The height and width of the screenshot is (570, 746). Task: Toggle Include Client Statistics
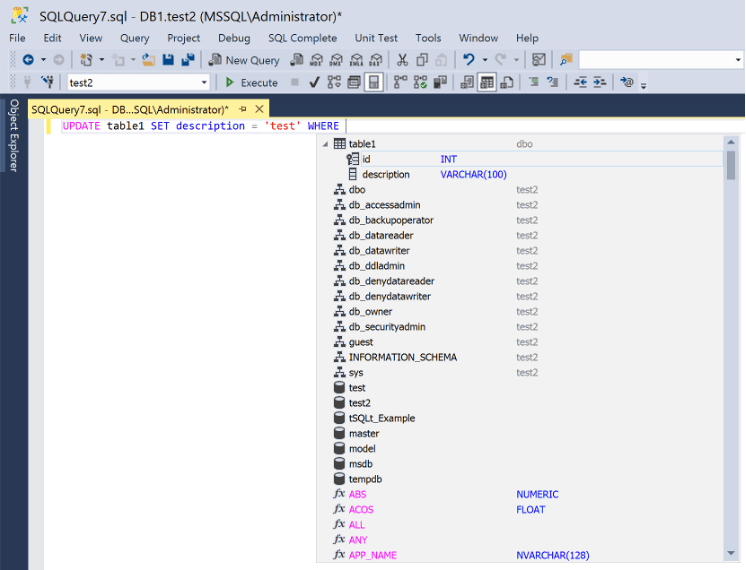click(x=440, y=82)
